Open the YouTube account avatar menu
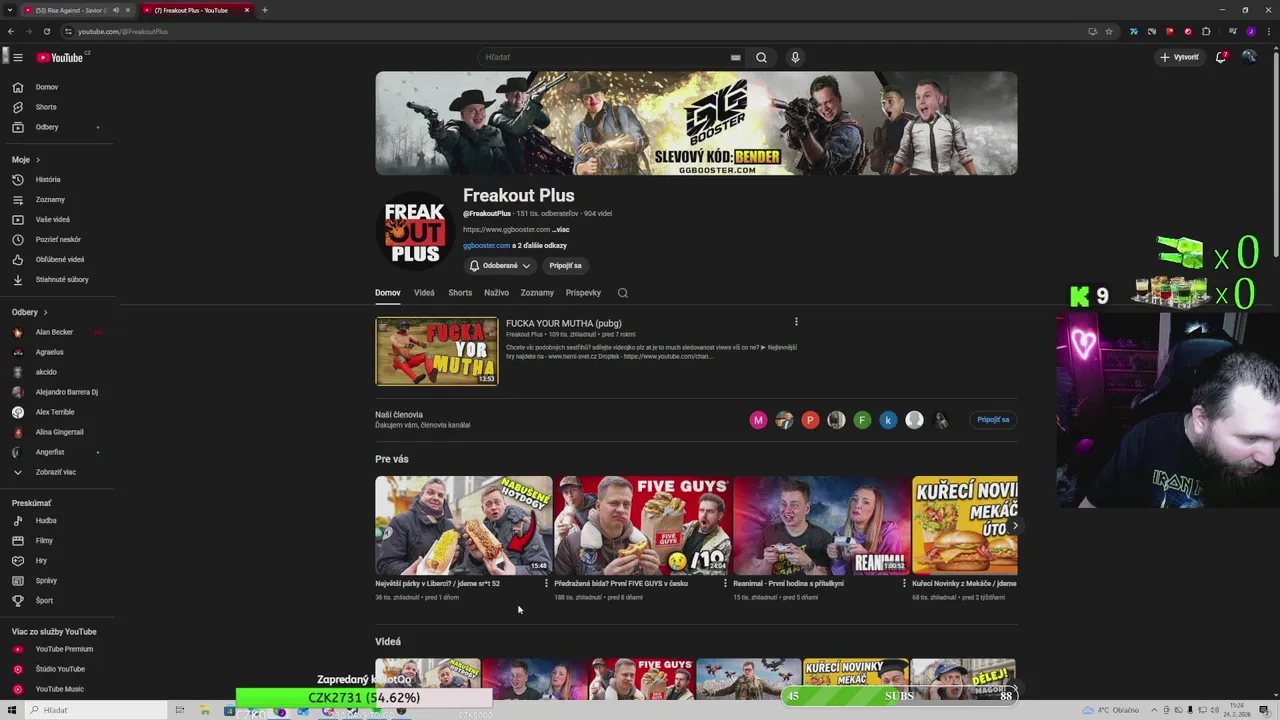 [1249, 57]
